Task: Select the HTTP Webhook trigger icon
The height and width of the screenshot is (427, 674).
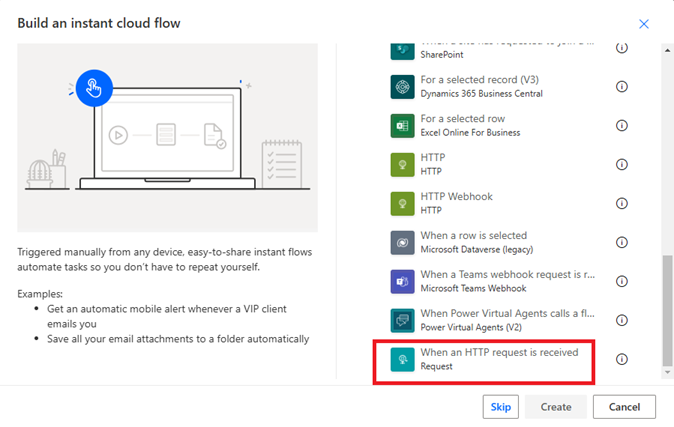Action: click(403, 203)
